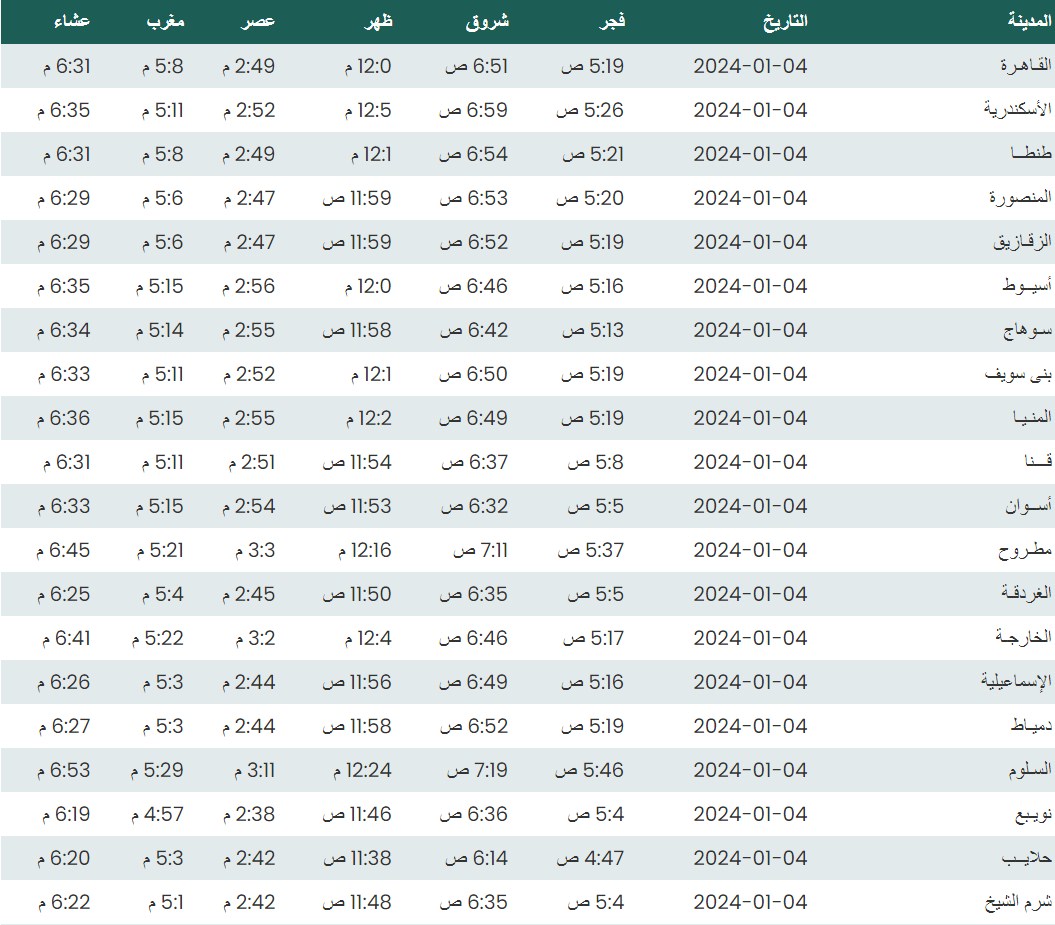Select the الأسكندرية city name cell
This screenshot has width=1055, height=925.
[1018, 110]
